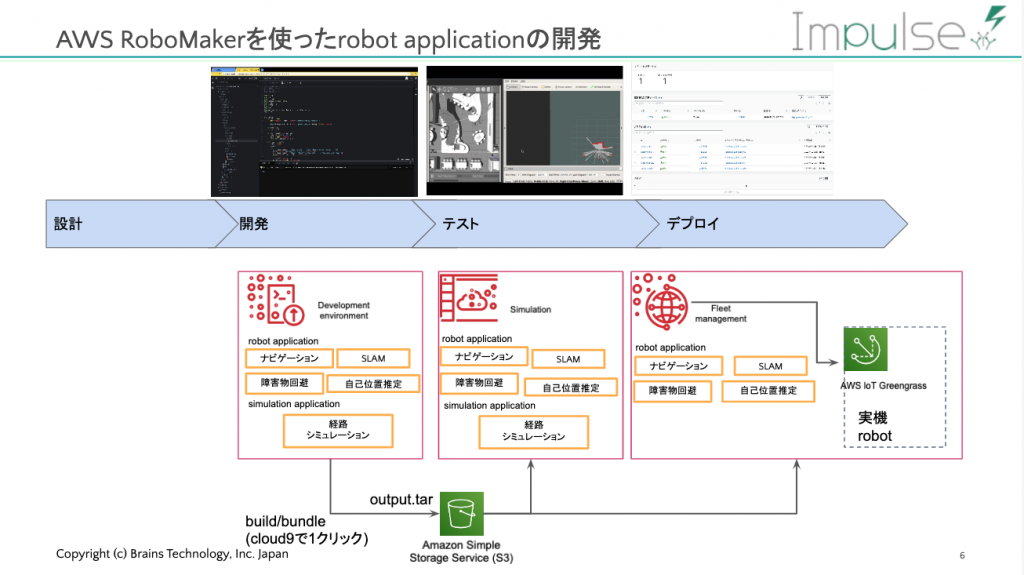Click the AWS IoT Greengrass icon
This screenshot has height=575, width=1024.
865,350
